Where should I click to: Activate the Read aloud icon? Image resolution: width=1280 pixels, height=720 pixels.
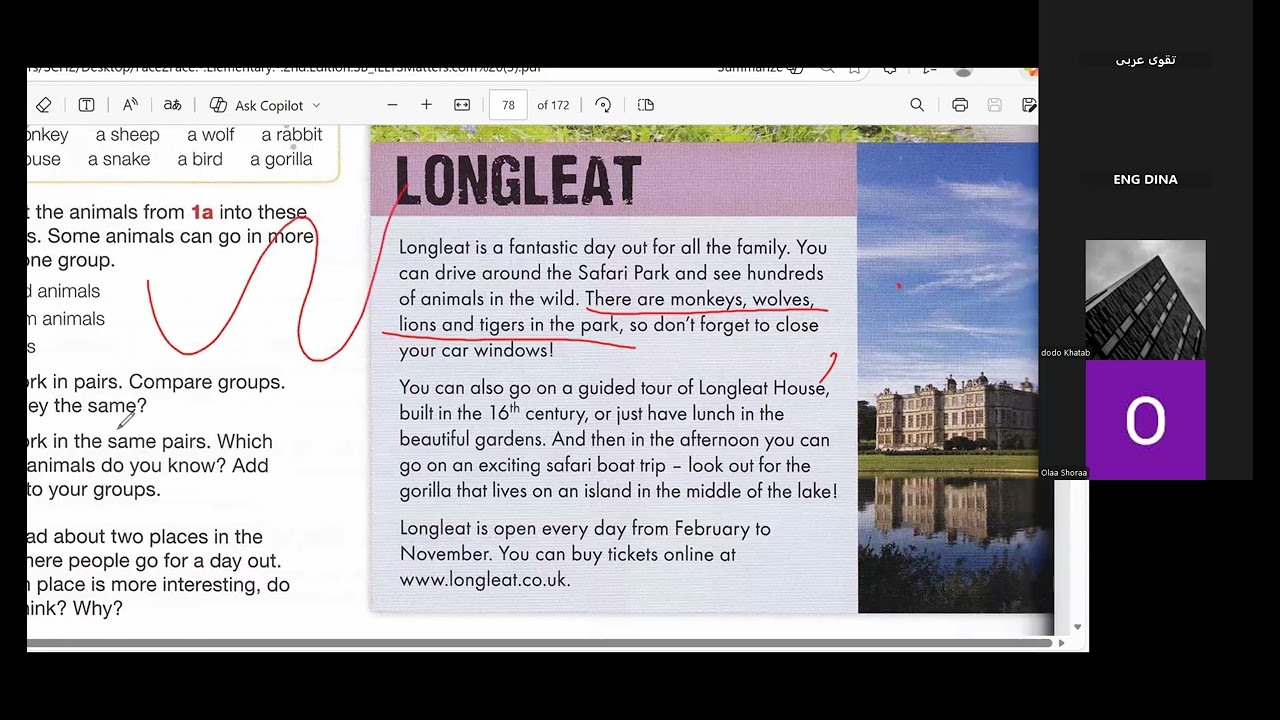click(130, 105)
